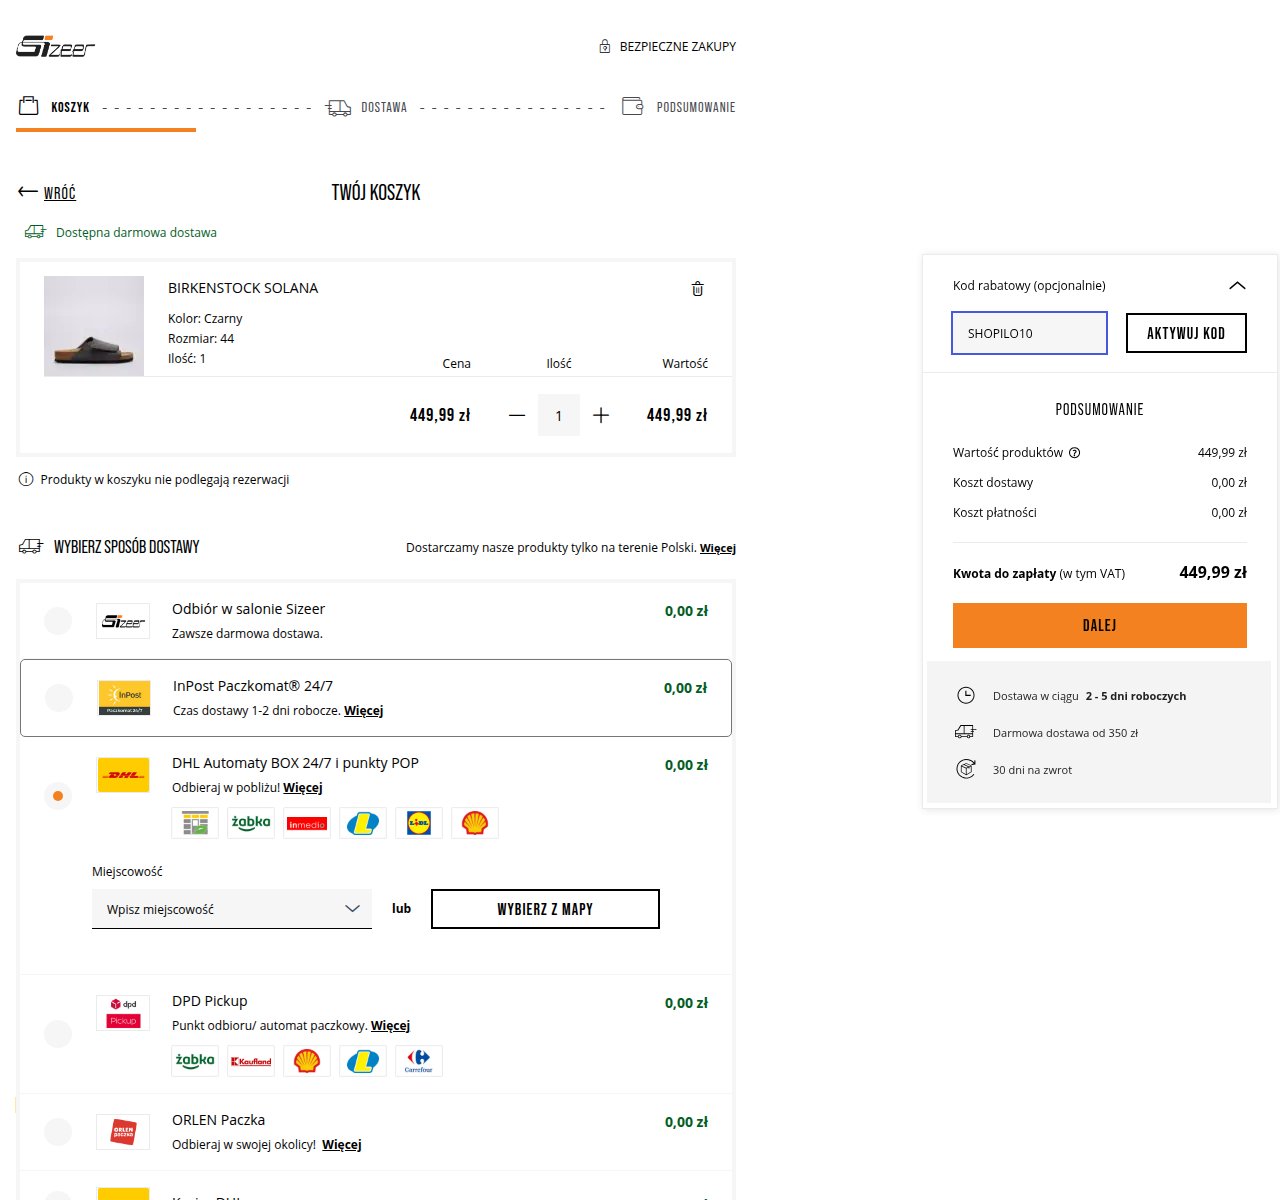Click the Lidl logo under DHL Automaty
This screenshot has width=1280, height=1200.
click(419, 823)
